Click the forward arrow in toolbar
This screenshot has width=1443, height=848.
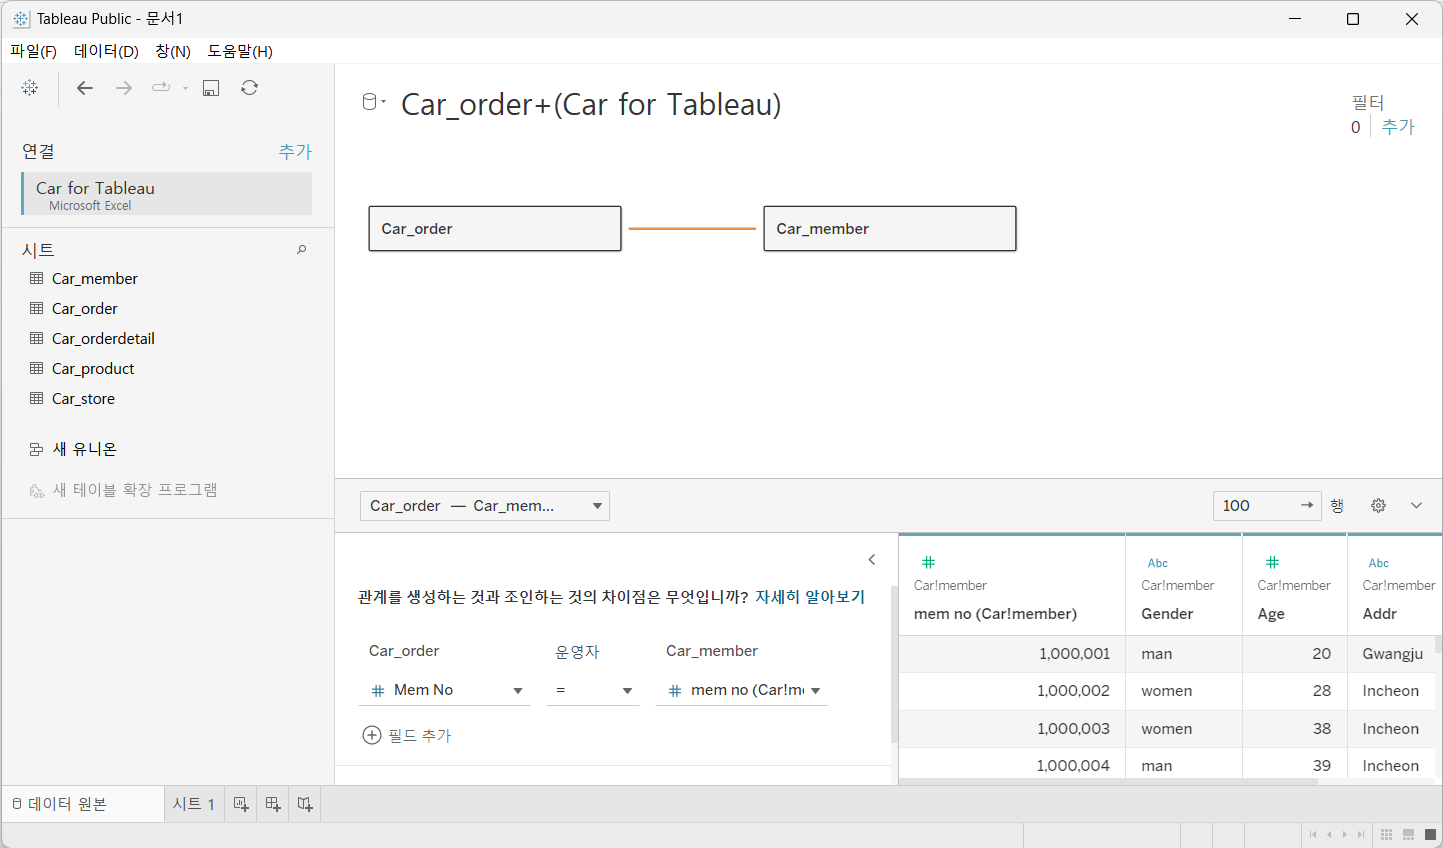pos(124,88)
